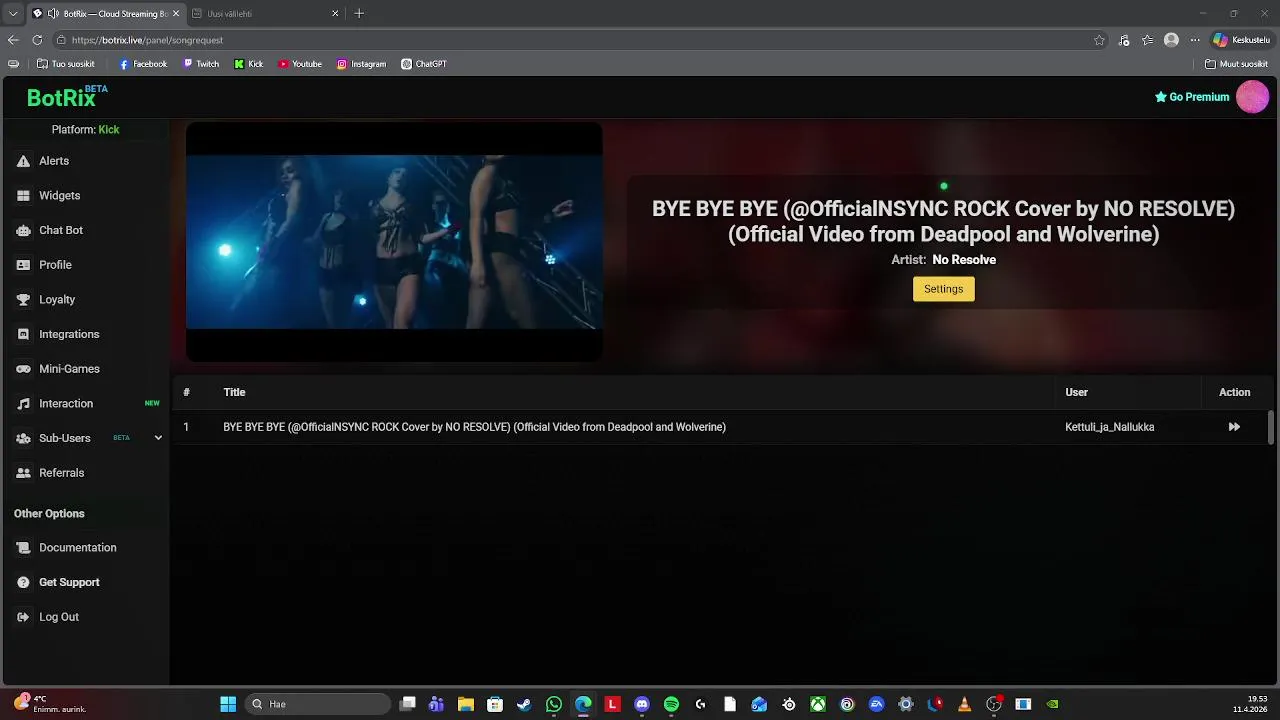Open the ChatGPT bookmark
1280x720 pixels.
tap(424, 64)
